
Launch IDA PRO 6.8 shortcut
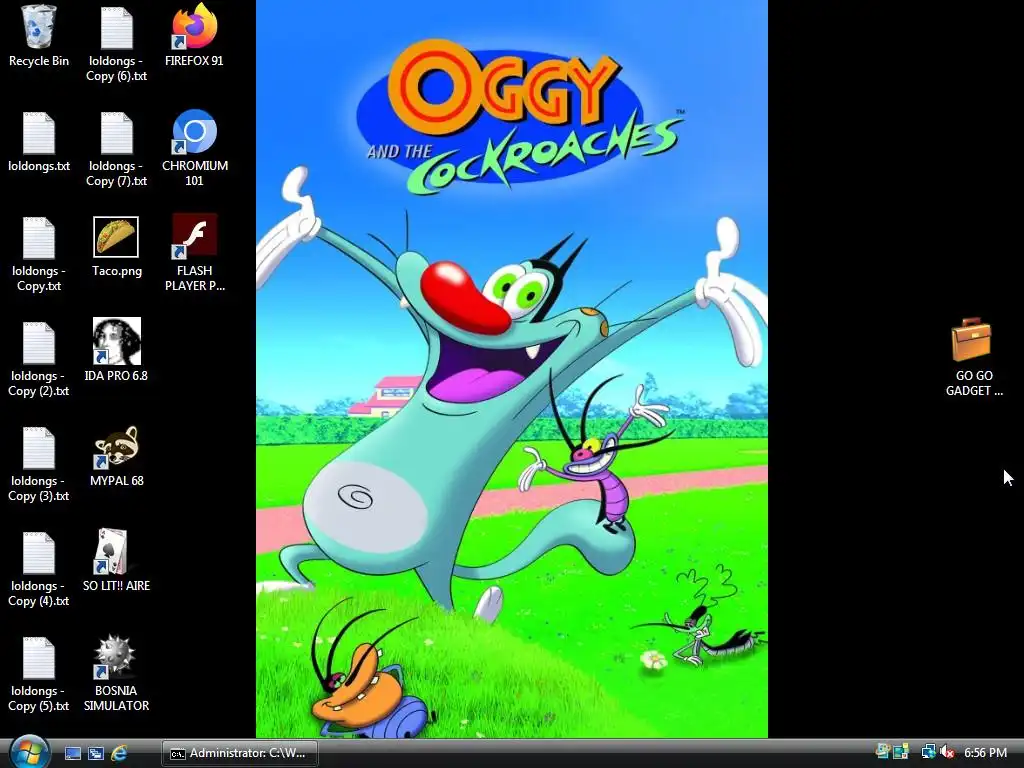pyautogui.click(x=116, y=351)
